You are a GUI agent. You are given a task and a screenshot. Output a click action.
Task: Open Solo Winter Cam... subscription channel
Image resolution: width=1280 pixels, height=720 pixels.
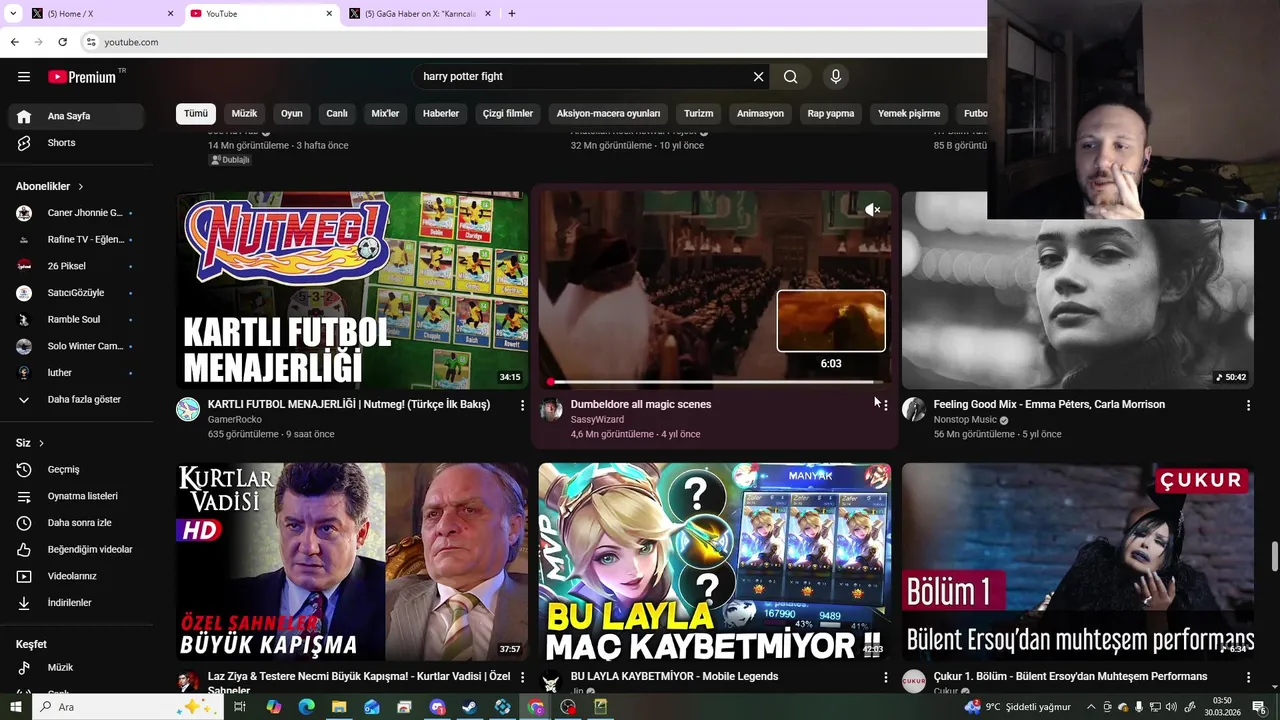tap(77, 346)
